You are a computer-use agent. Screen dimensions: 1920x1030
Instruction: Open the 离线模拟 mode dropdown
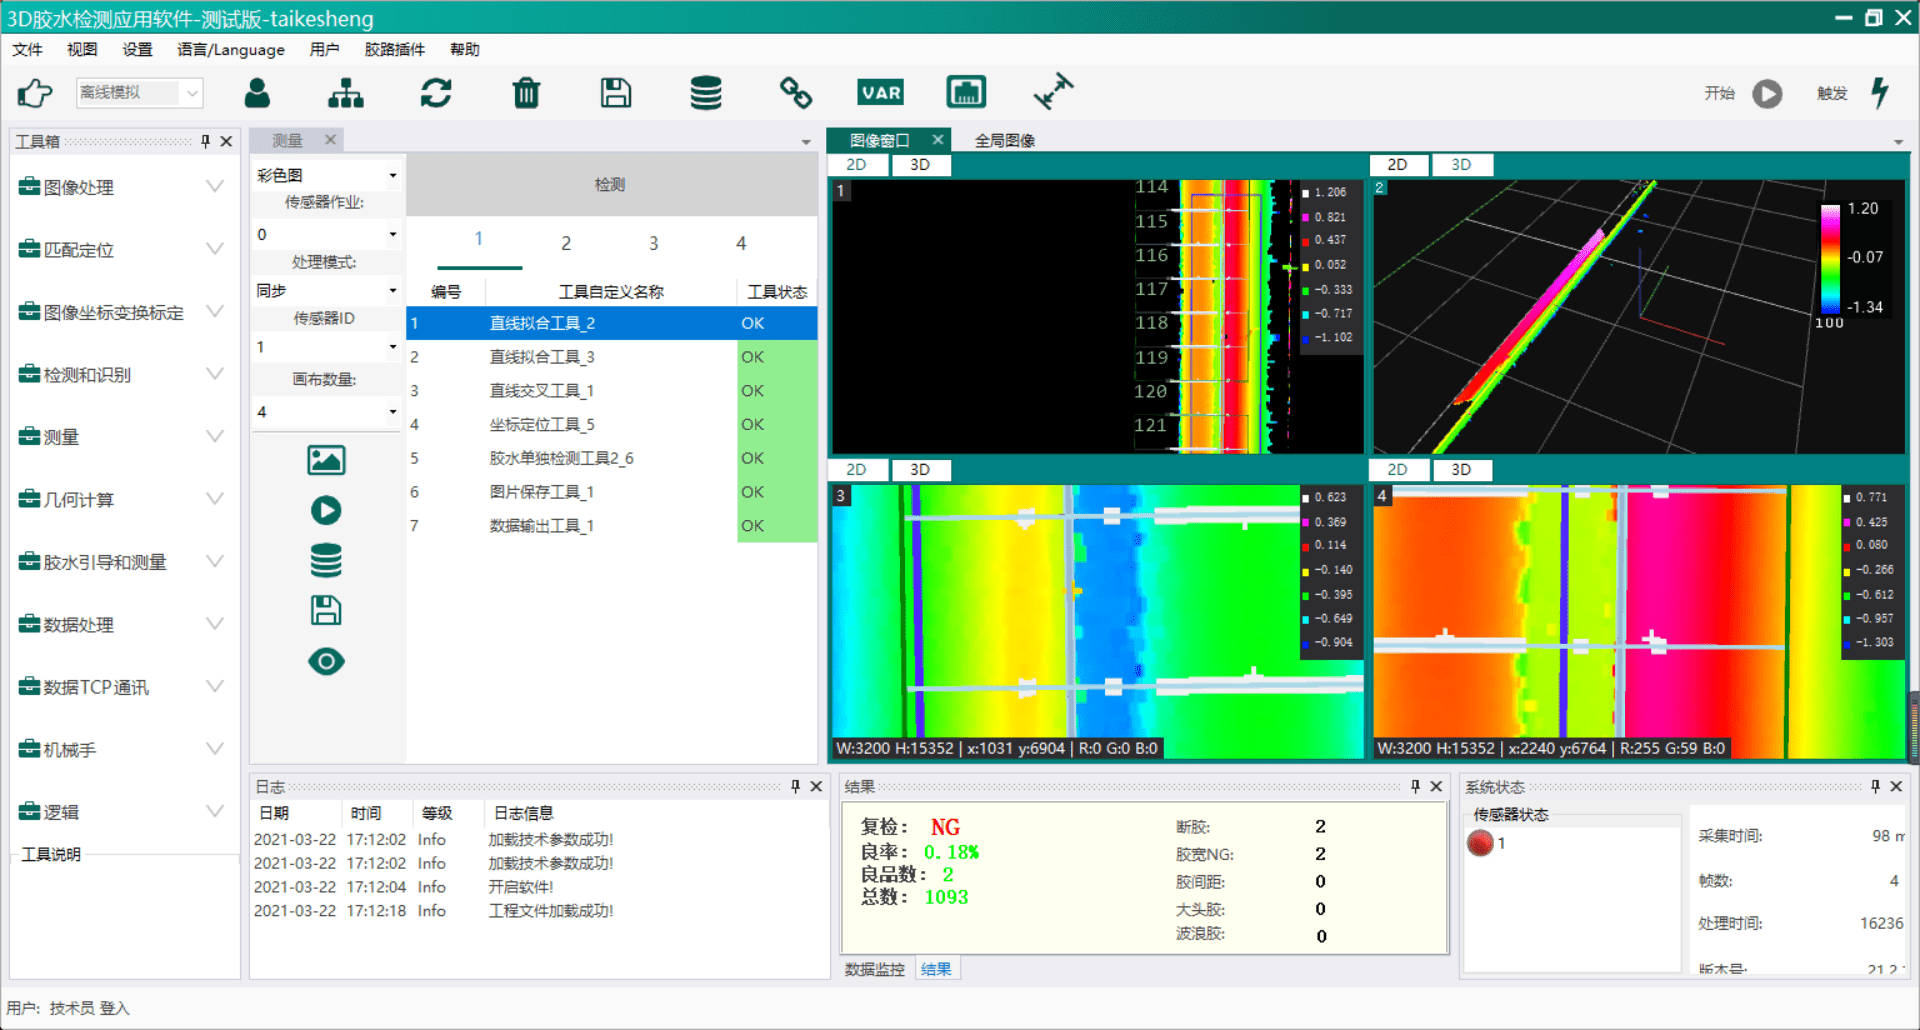pos(191,93)
